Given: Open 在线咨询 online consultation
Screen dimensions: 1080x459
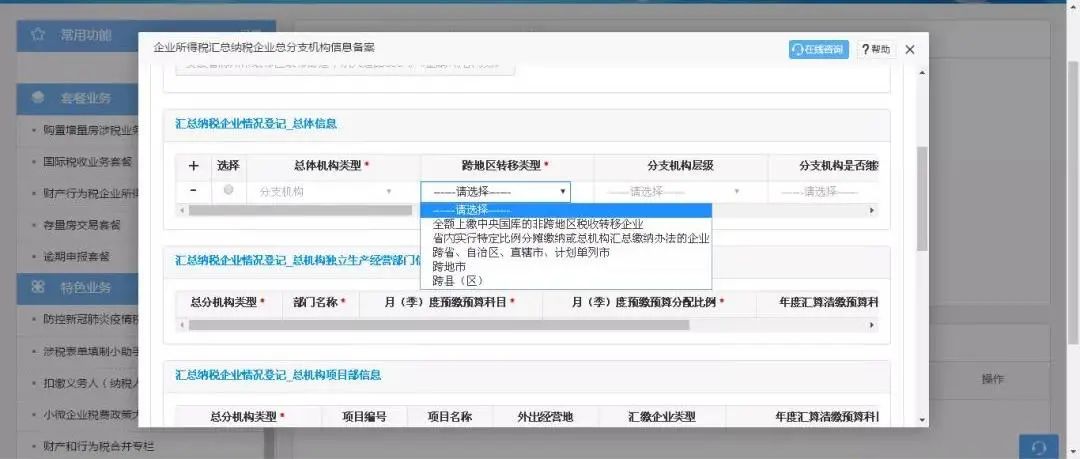Looking at the screenshot, I should tap(817, 49).
